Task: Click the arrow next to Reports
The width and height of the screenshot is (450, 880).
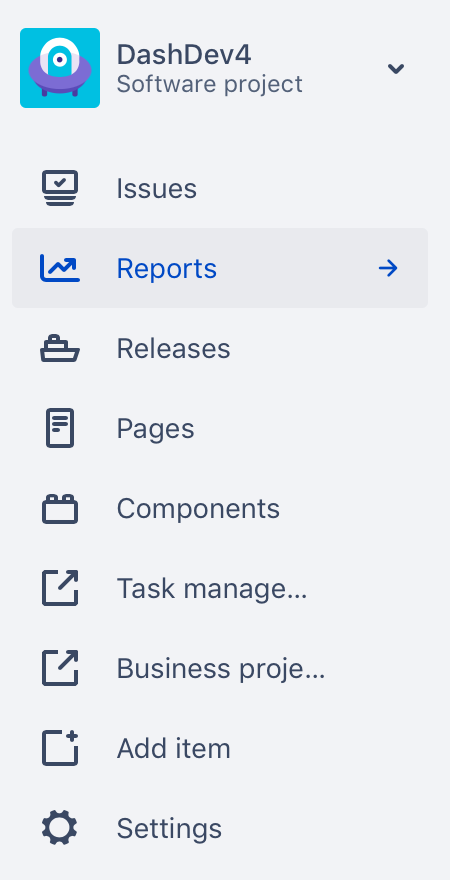Action: pos(388,268)
